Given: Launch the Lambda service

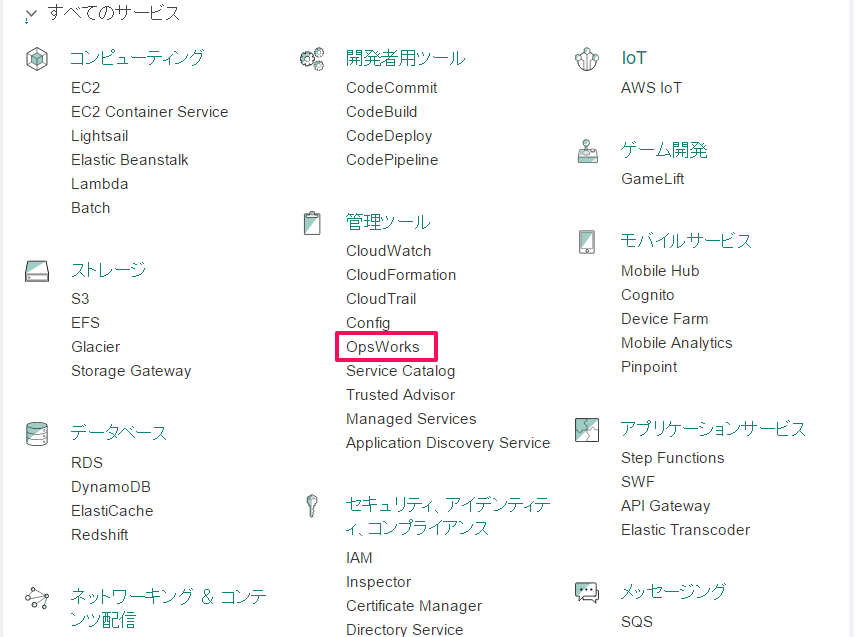Looking at the screenshot, I should (x=100, y=184).
